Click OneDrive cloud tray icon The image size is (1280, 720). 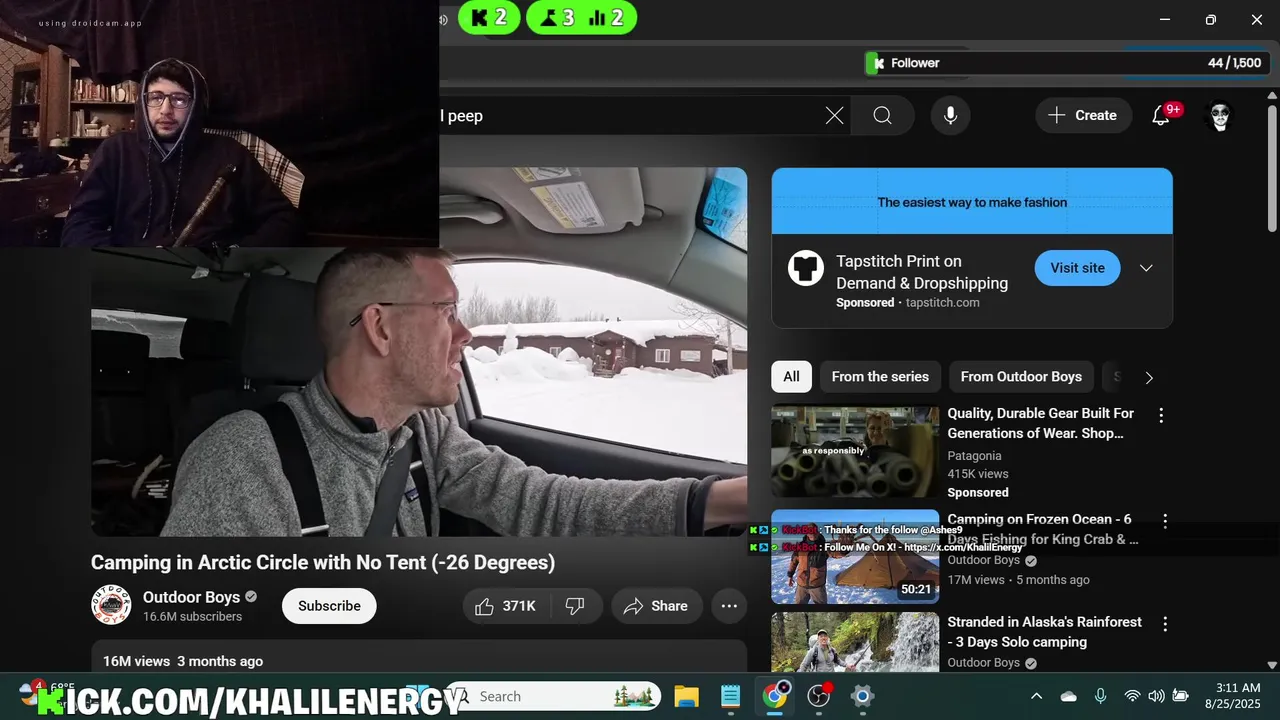(x=1068, y=696)
